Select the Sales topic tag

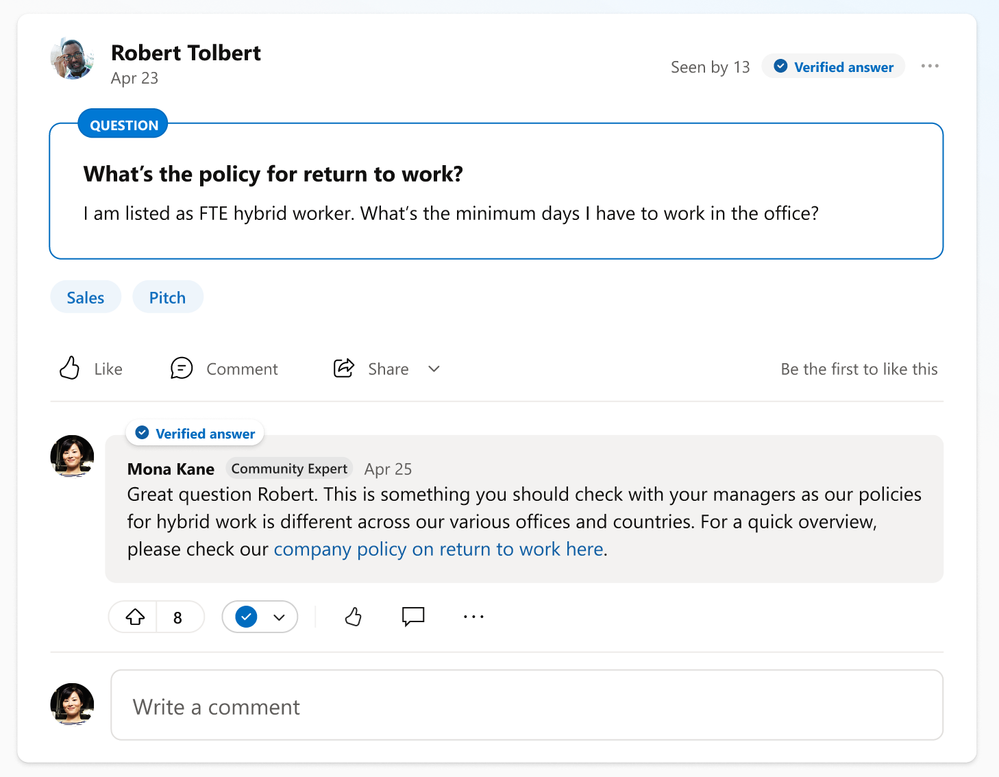pyautogui.click(x=86, y=297)
